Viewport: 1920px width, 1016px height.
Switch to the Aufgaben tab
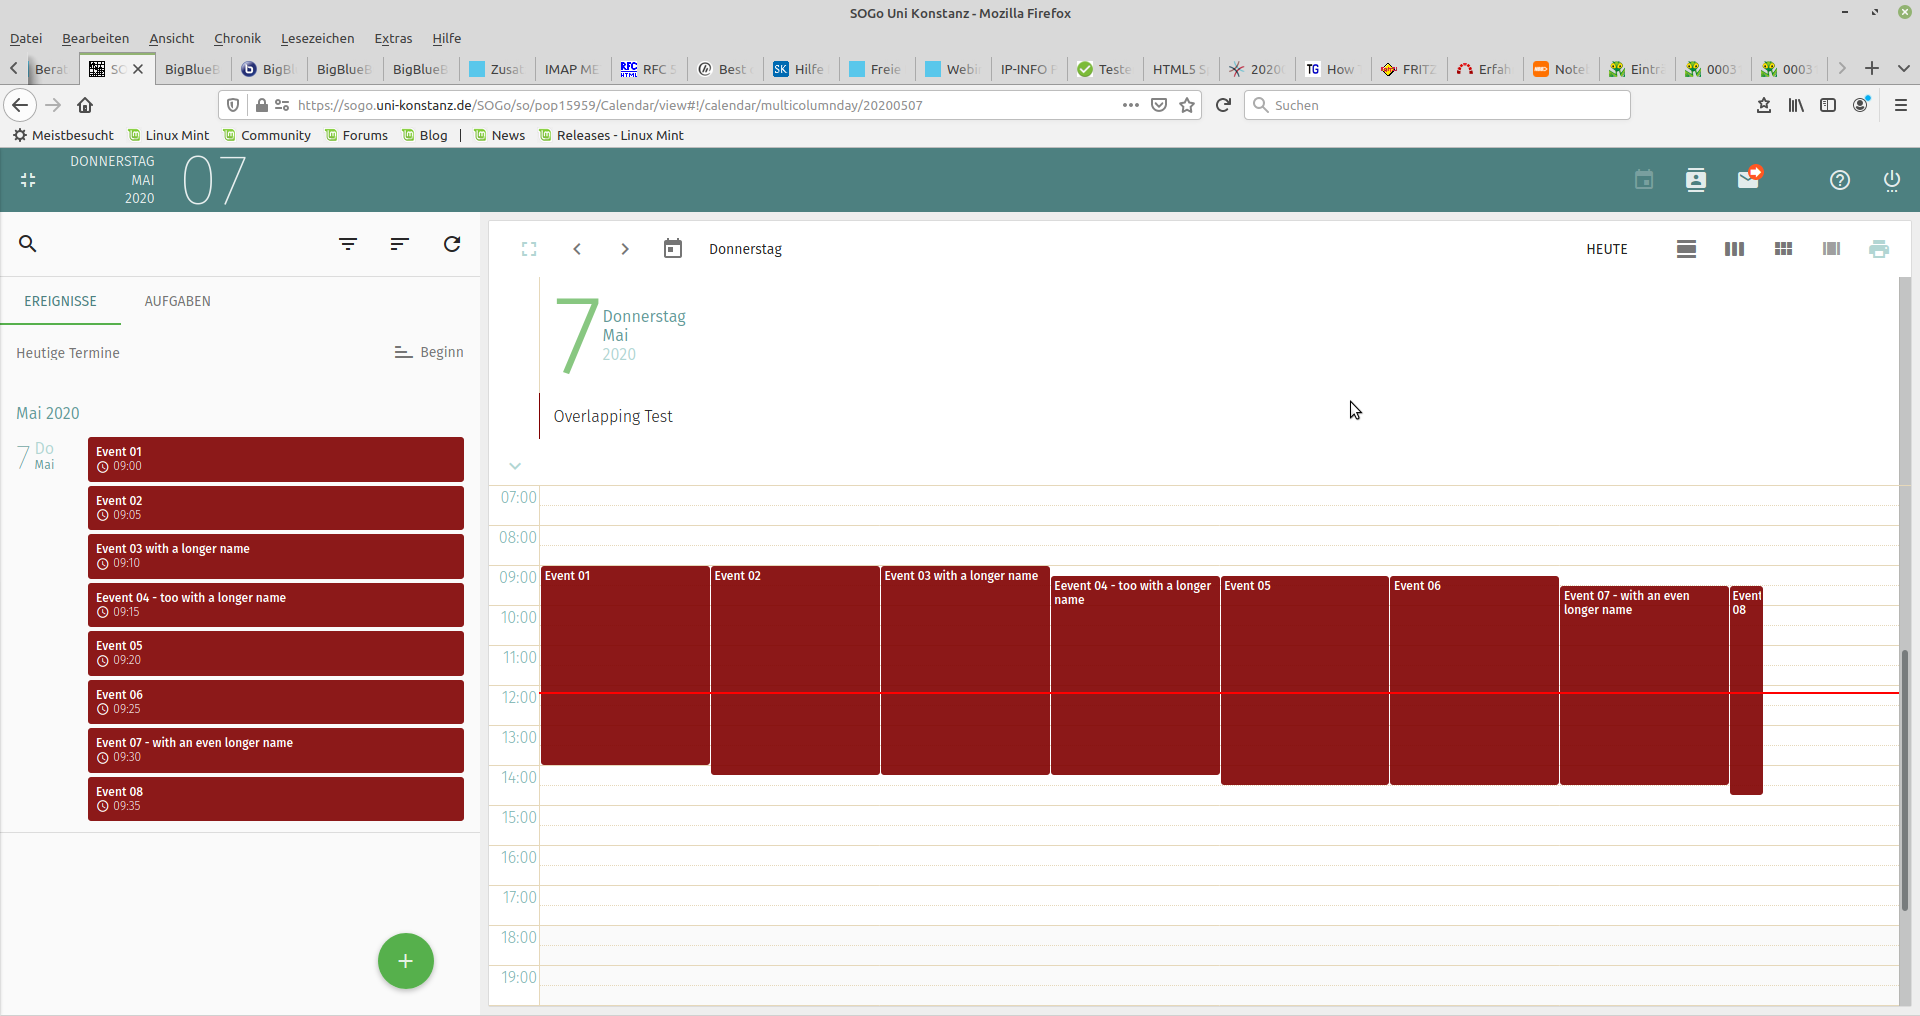(177, 301)
